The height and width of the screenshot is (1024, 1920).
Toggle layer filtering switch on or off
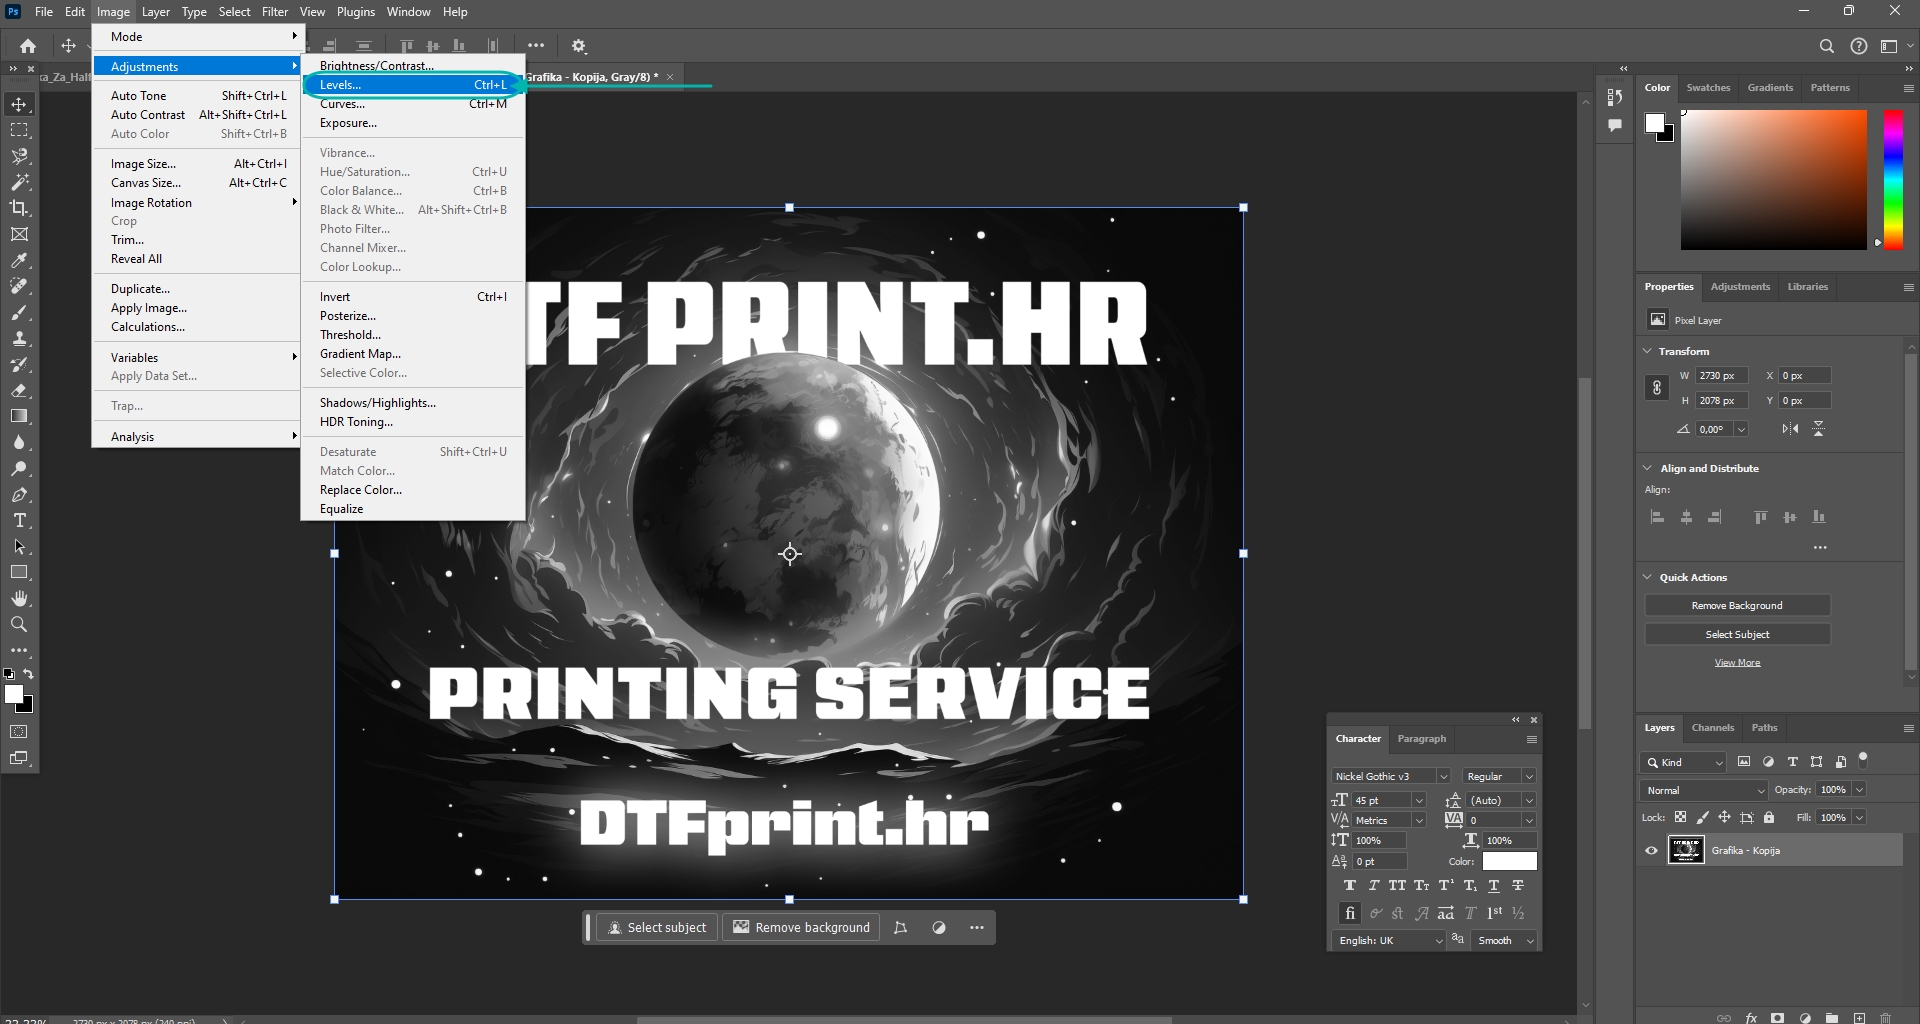click(x=1863, y=761)
